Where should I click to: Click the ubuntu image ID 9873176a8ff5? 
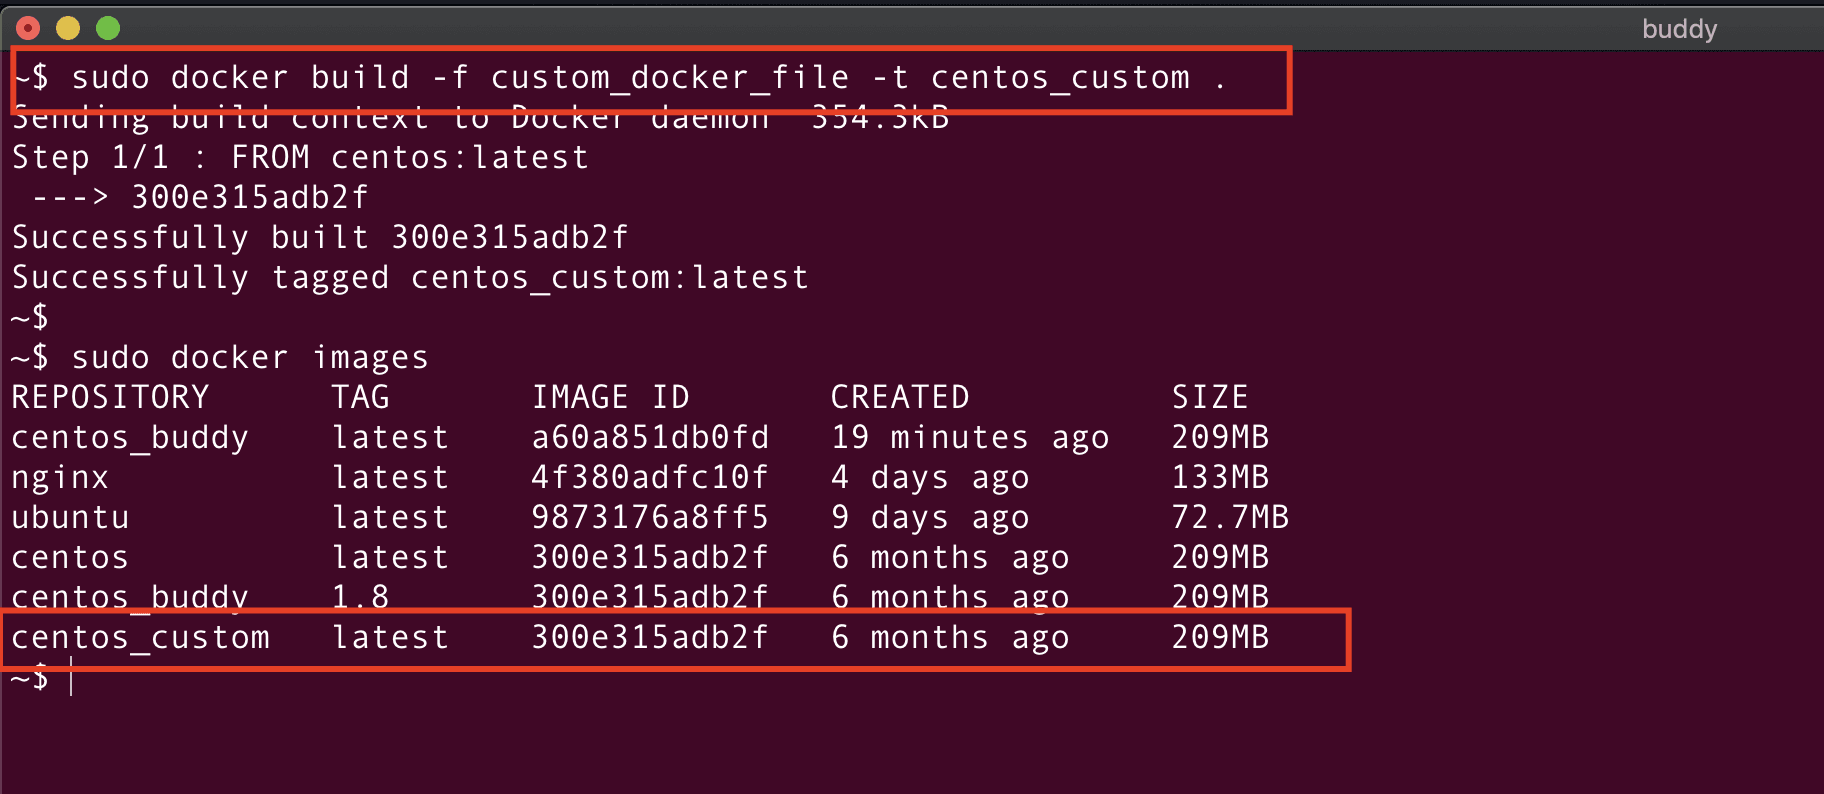650,518
